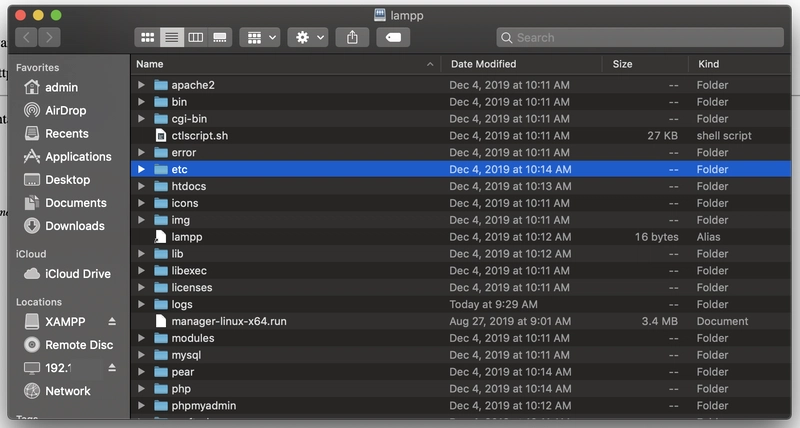Expand the error folder
The height and width of the screenshot is (428, 800).
coord(141,152)
